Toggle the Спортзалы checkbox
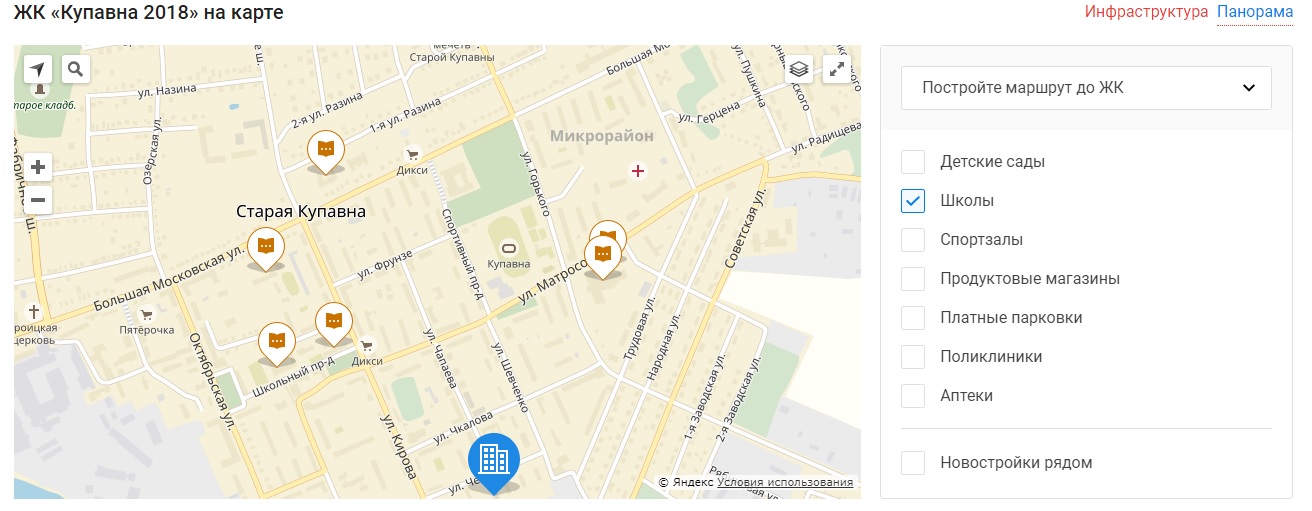1312x511 pixels. [x=912, y=240]
